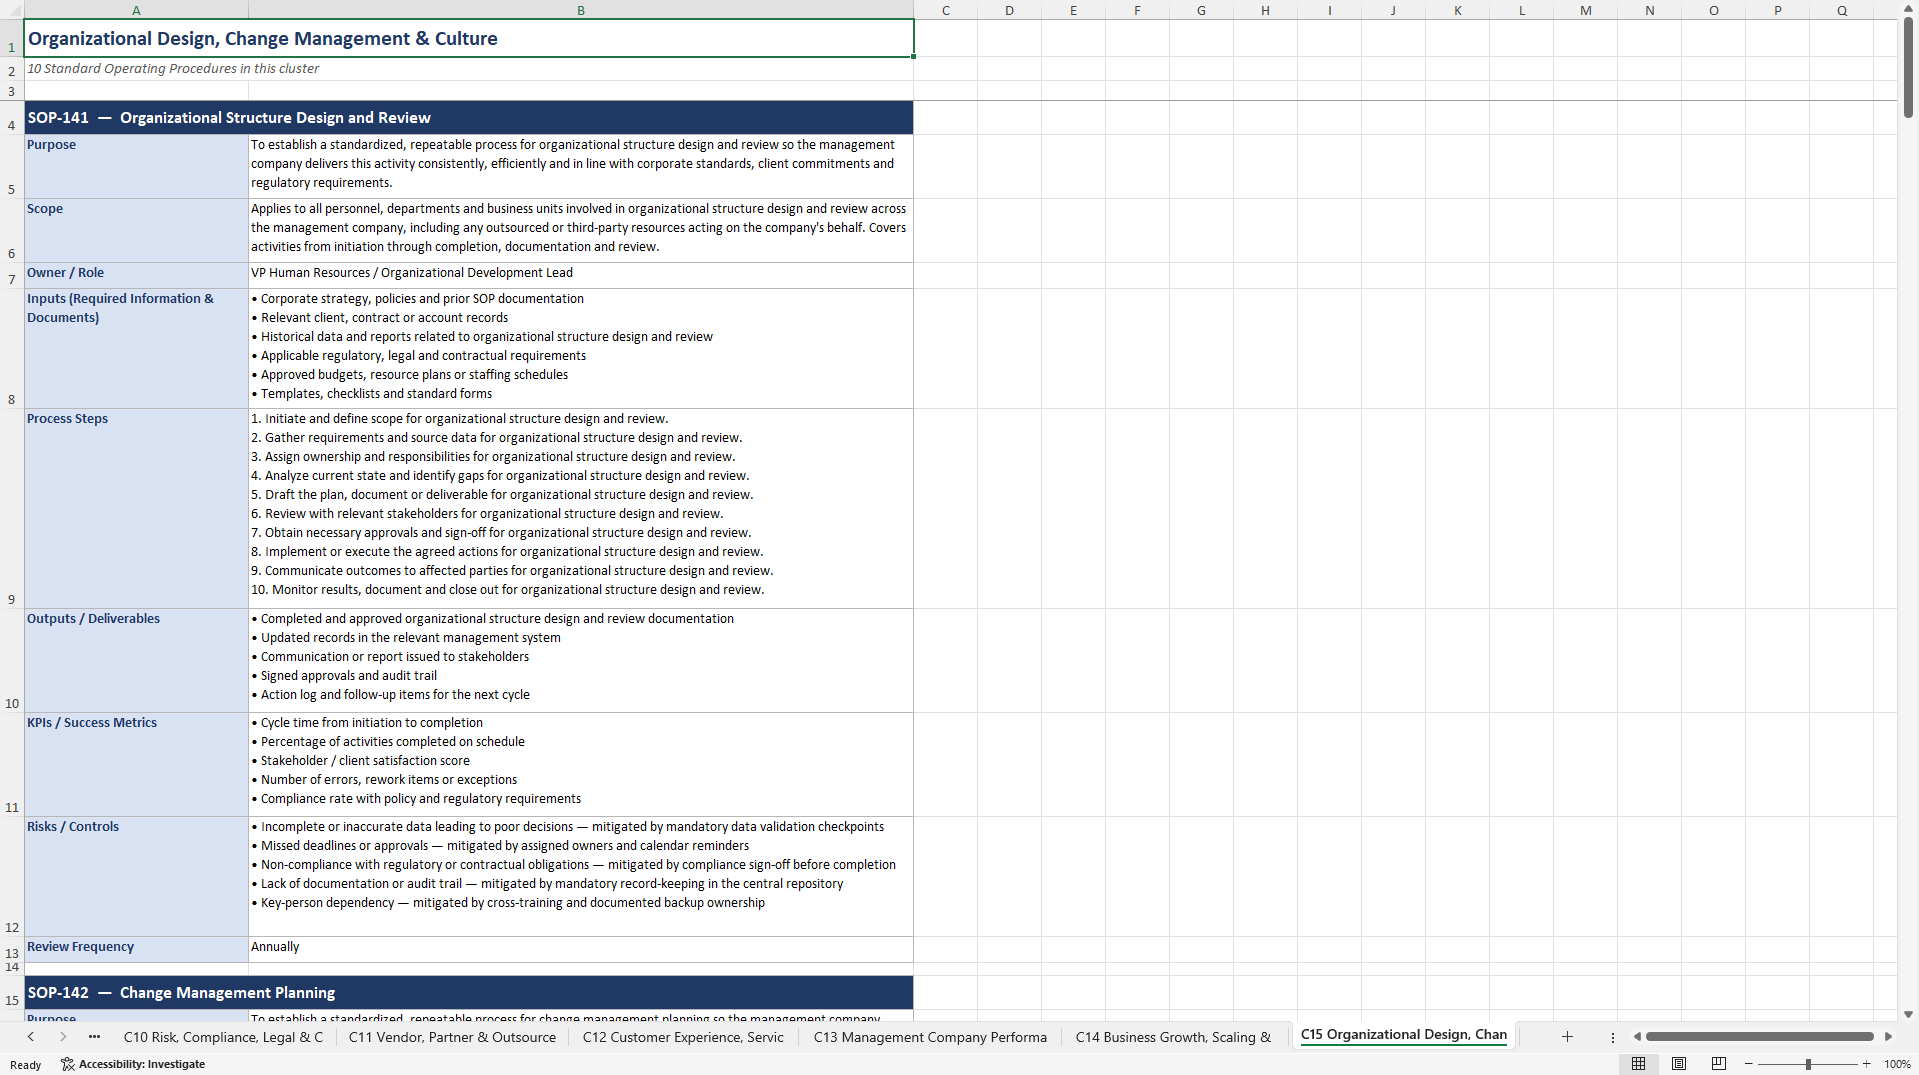Select the C15 Organizational Design tab
1919x1075 pixels.
tap(1403, 1035)
